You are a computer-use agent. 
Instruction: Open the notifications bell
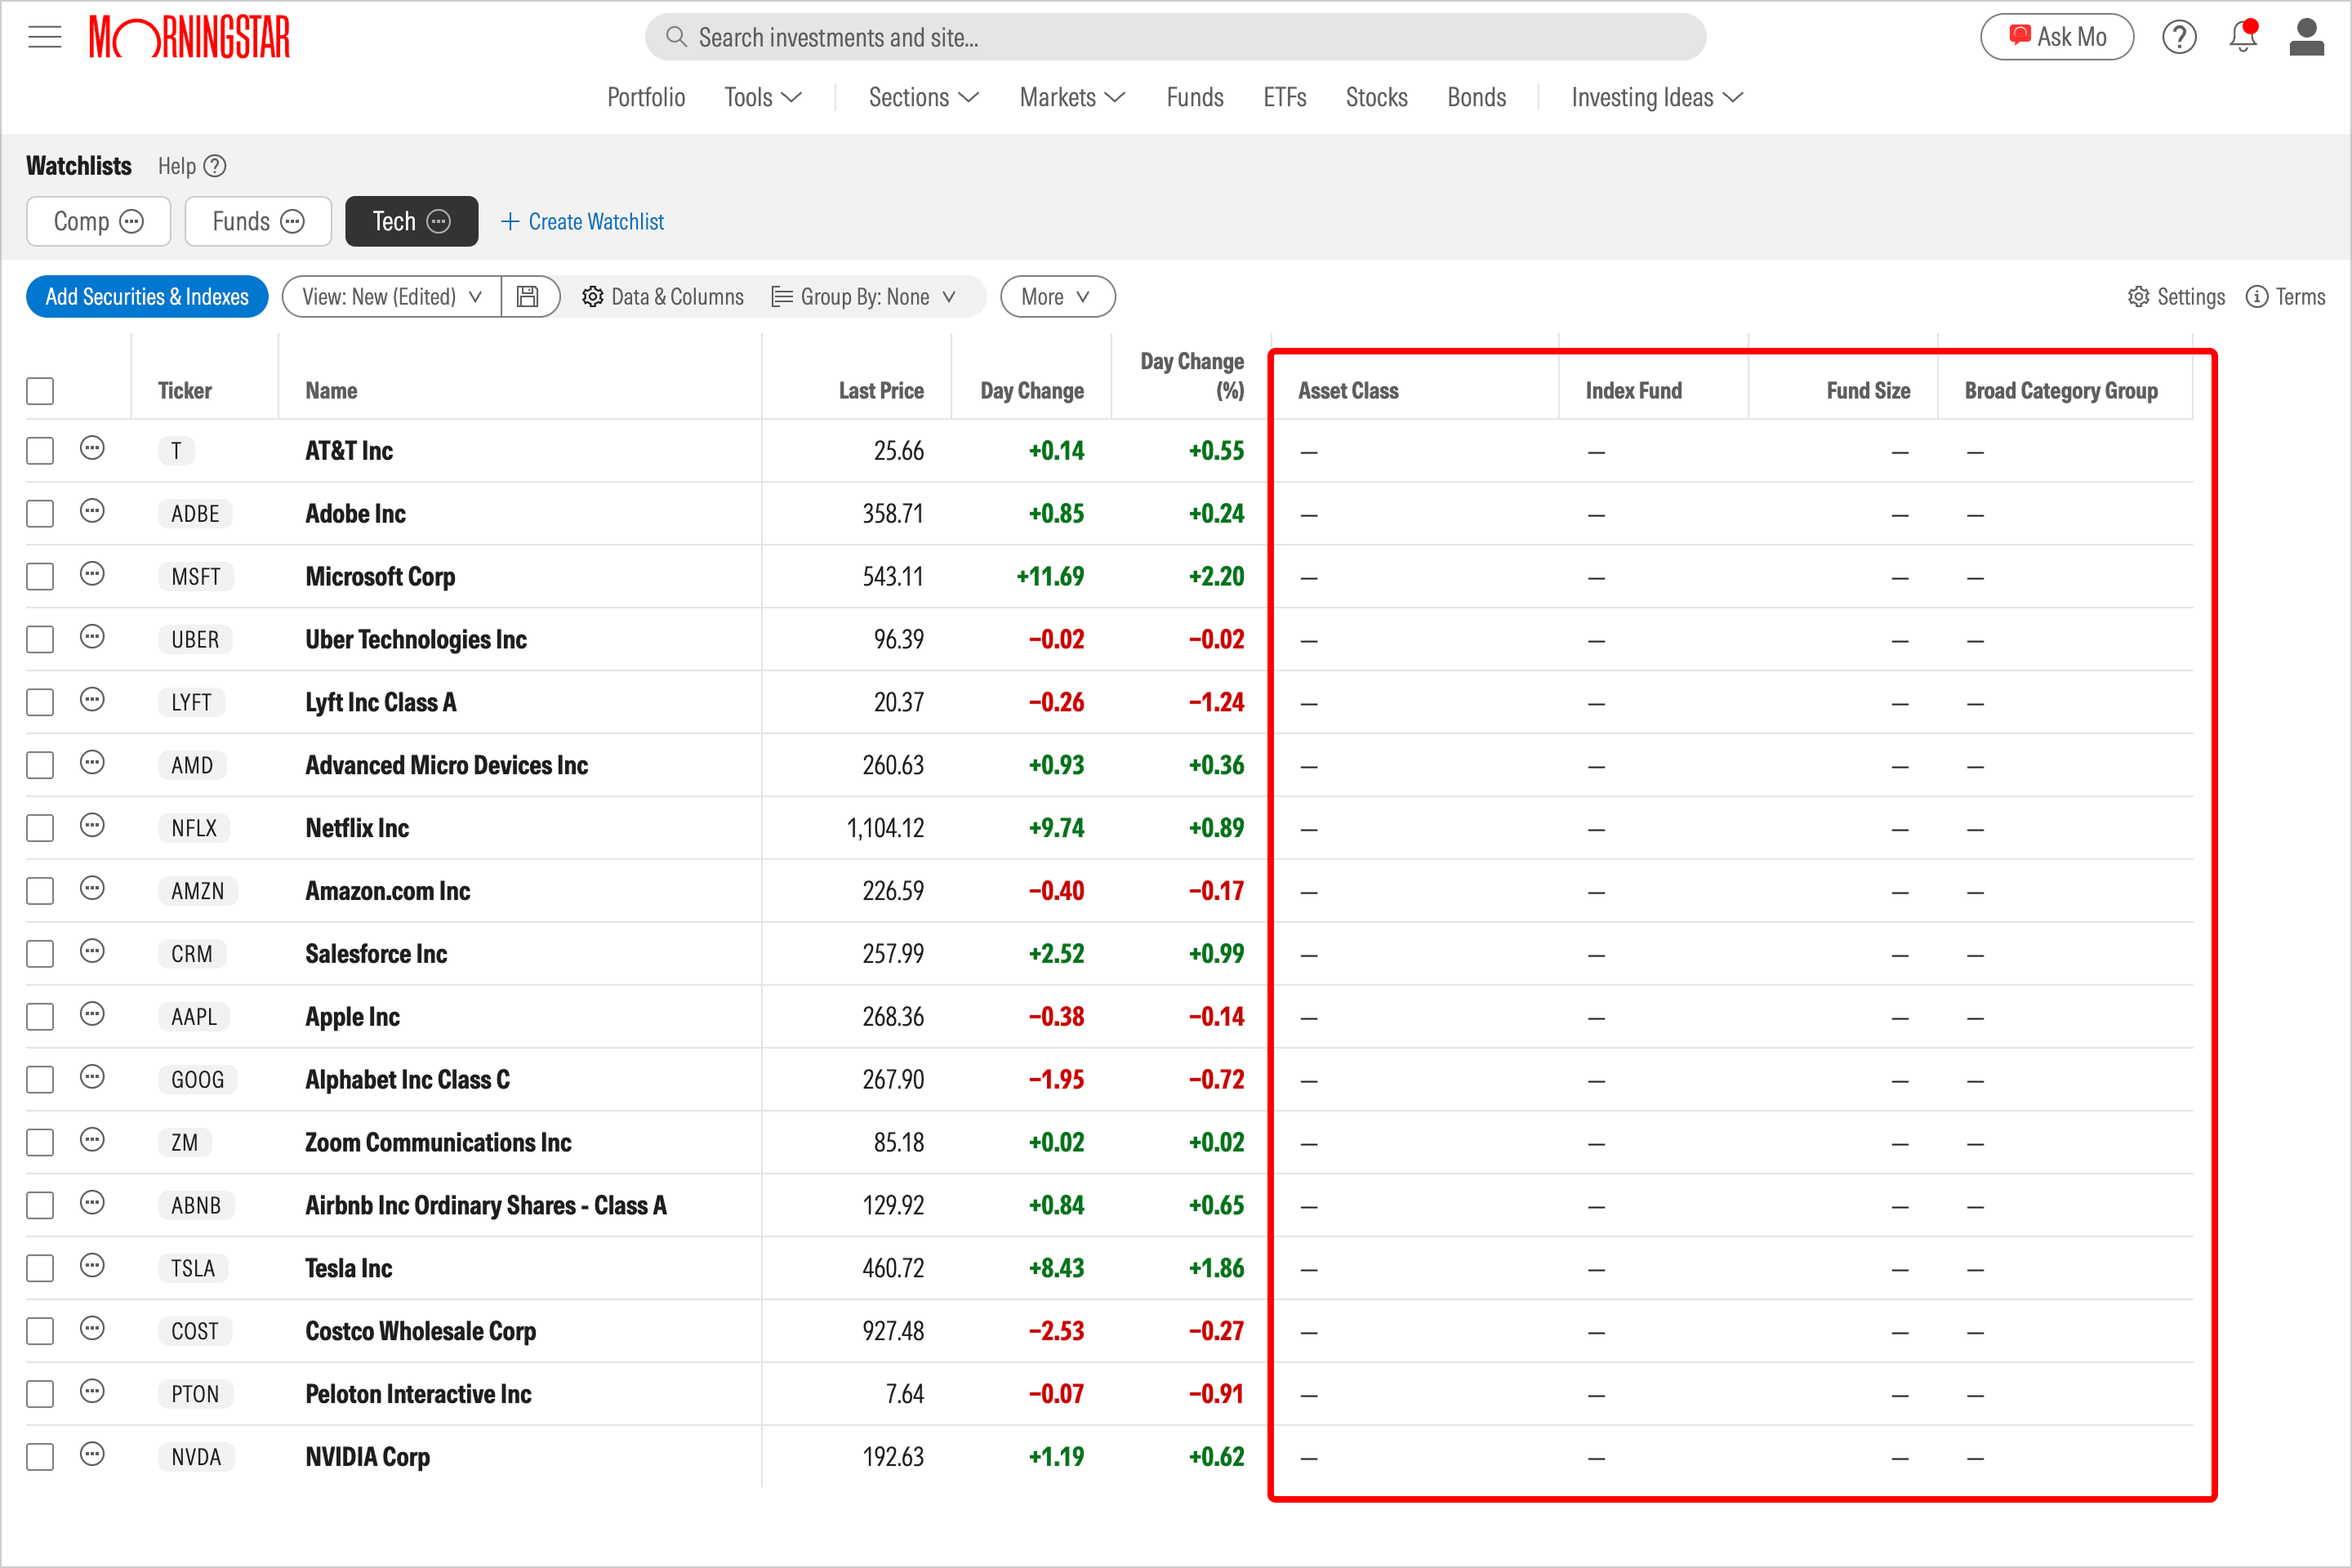point(2243,36)
